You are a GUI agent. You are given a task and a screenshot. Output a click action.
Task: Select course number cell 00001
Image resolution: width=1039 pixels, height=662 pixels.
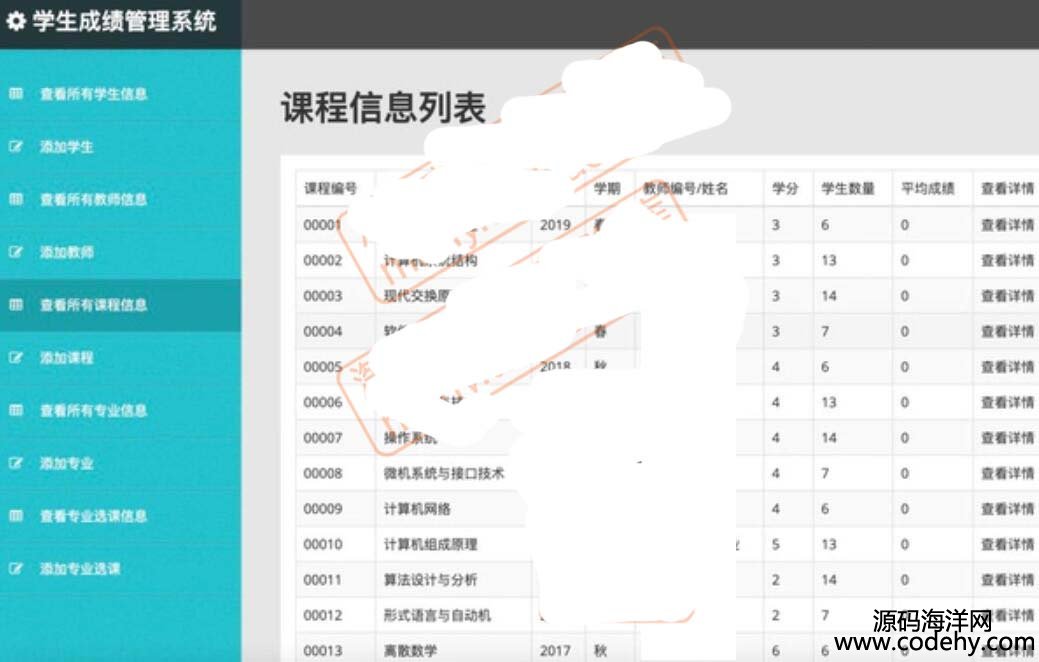pyautogui.click(x=322, y=225)
